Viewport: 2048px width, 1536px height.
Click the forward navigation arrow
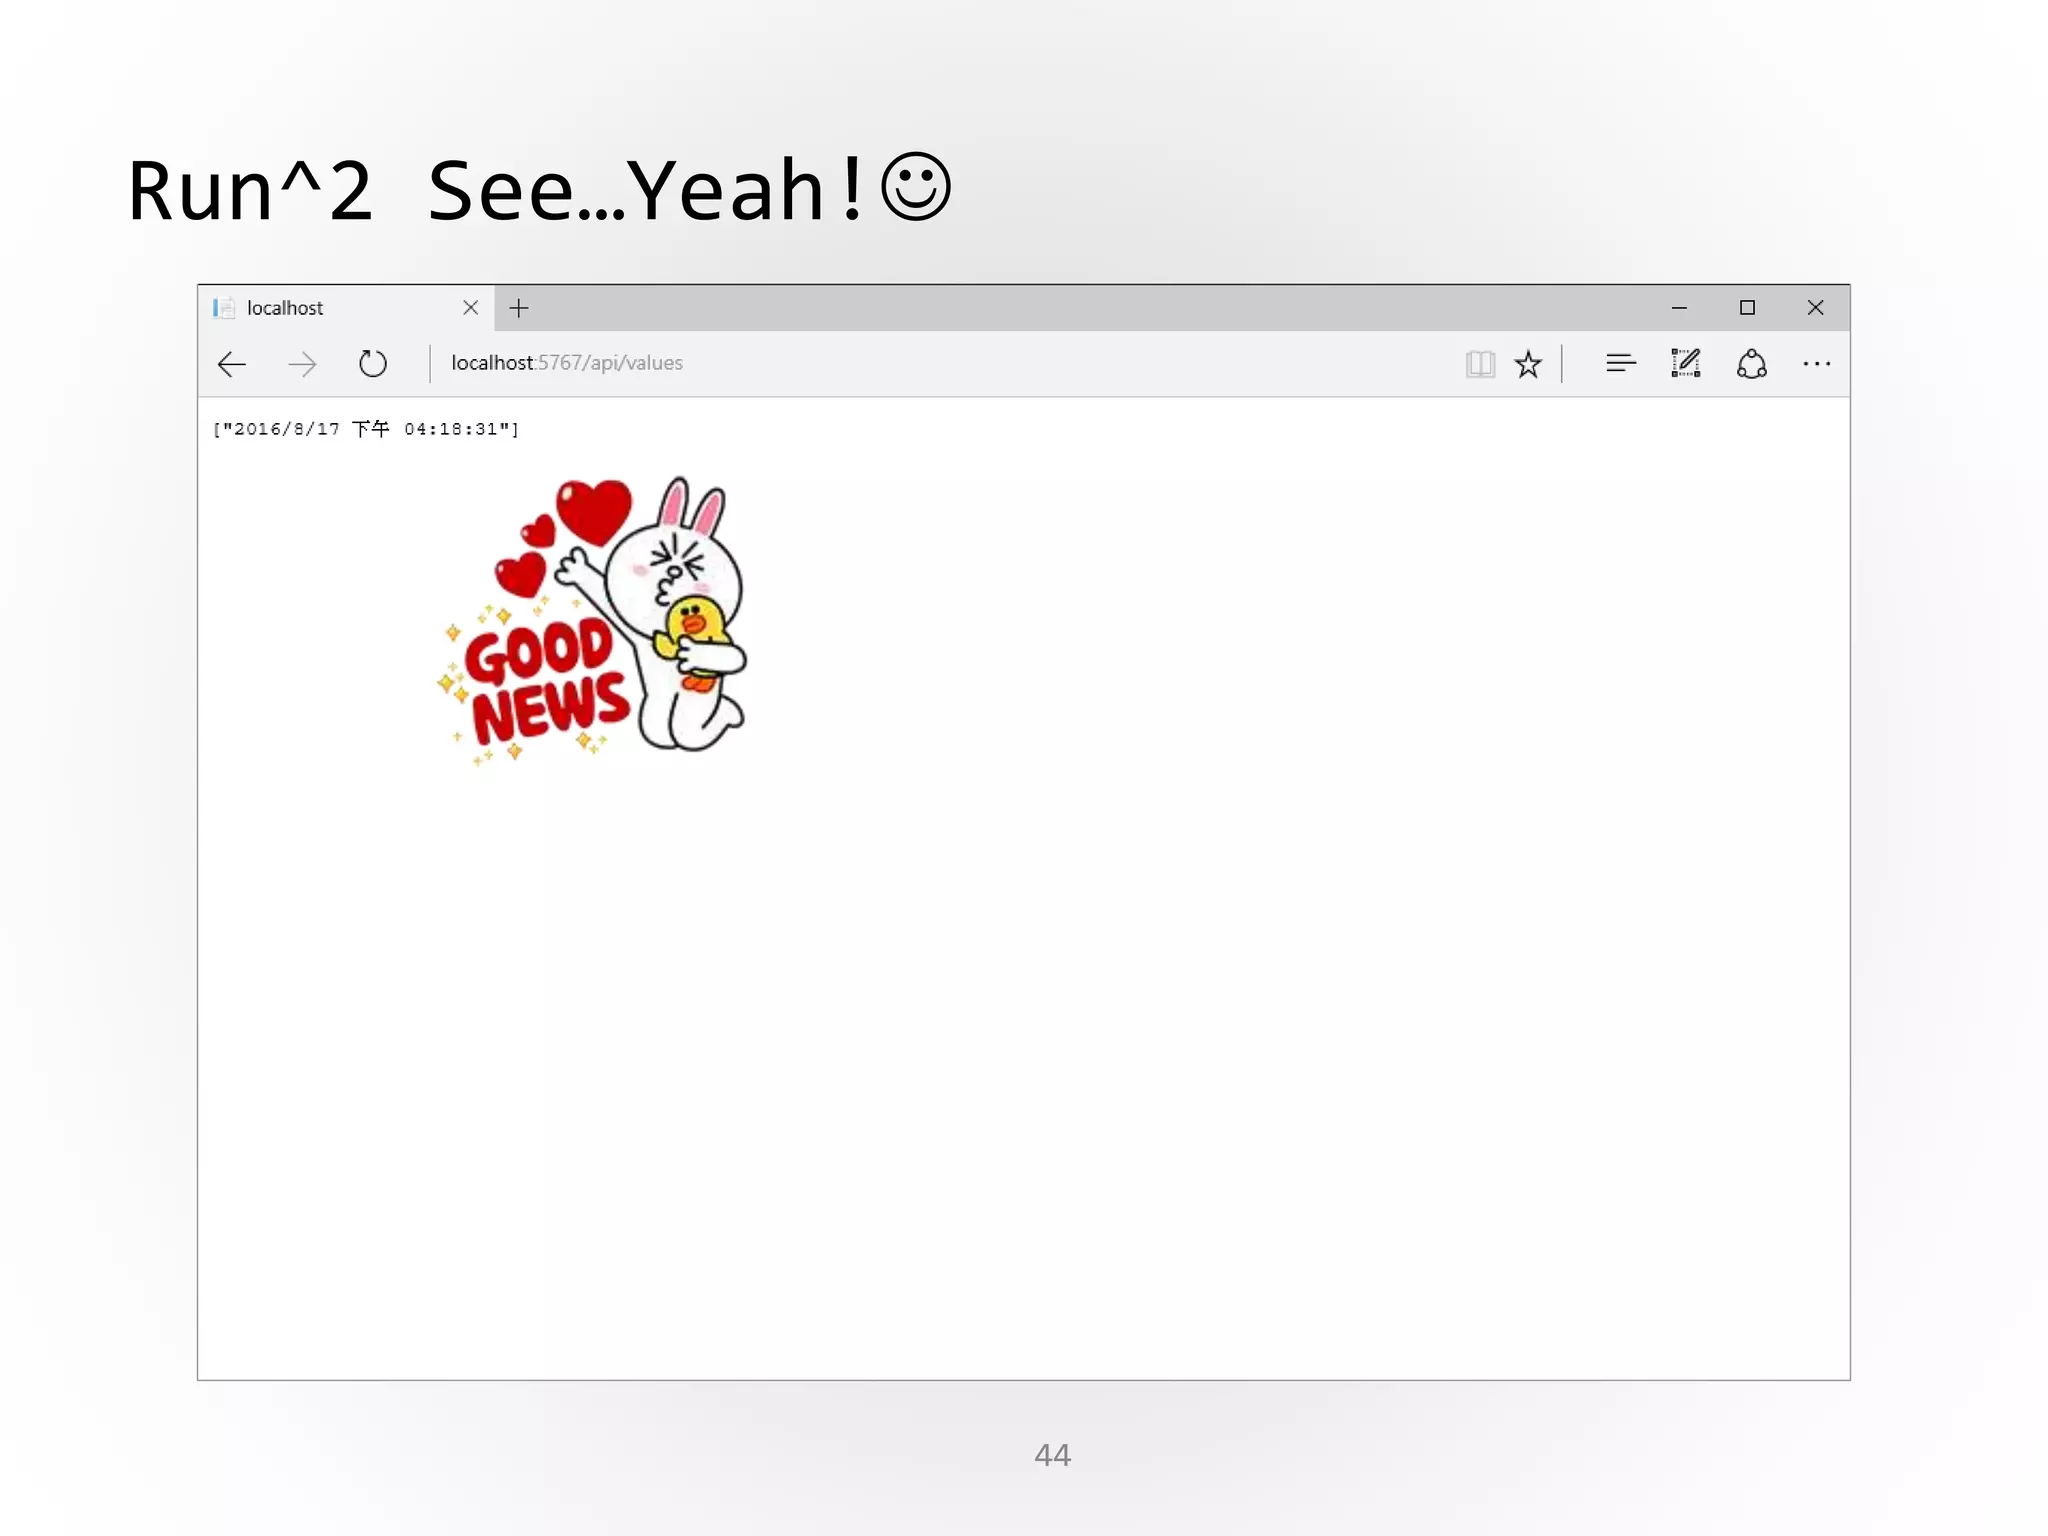click(302, 364)
